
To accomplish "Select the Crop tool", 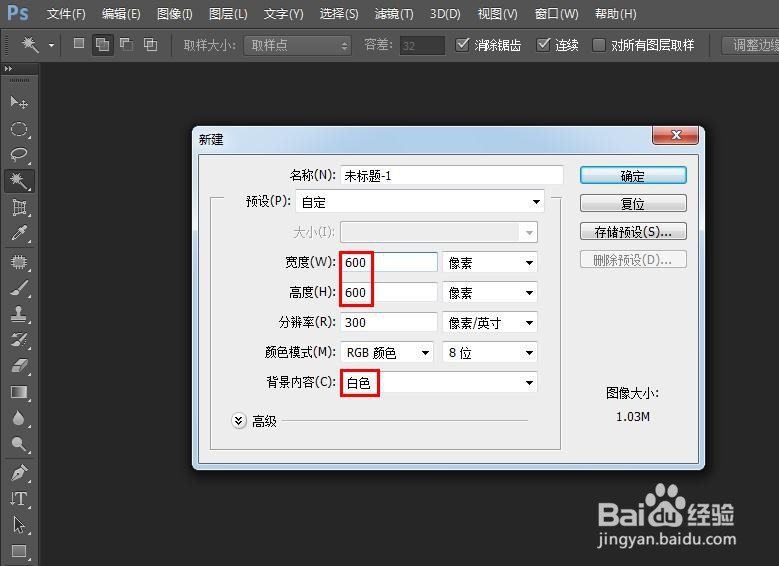I will pyautogui.click(x=19, y=207).
